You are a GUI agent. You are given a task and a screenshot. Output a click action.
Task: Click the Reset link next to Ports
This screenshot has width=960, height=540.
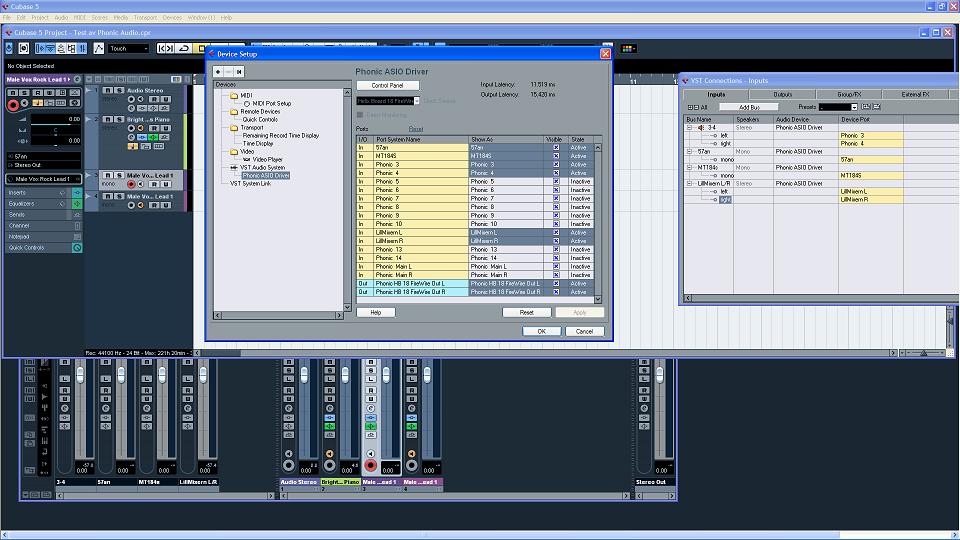[416, 129]
